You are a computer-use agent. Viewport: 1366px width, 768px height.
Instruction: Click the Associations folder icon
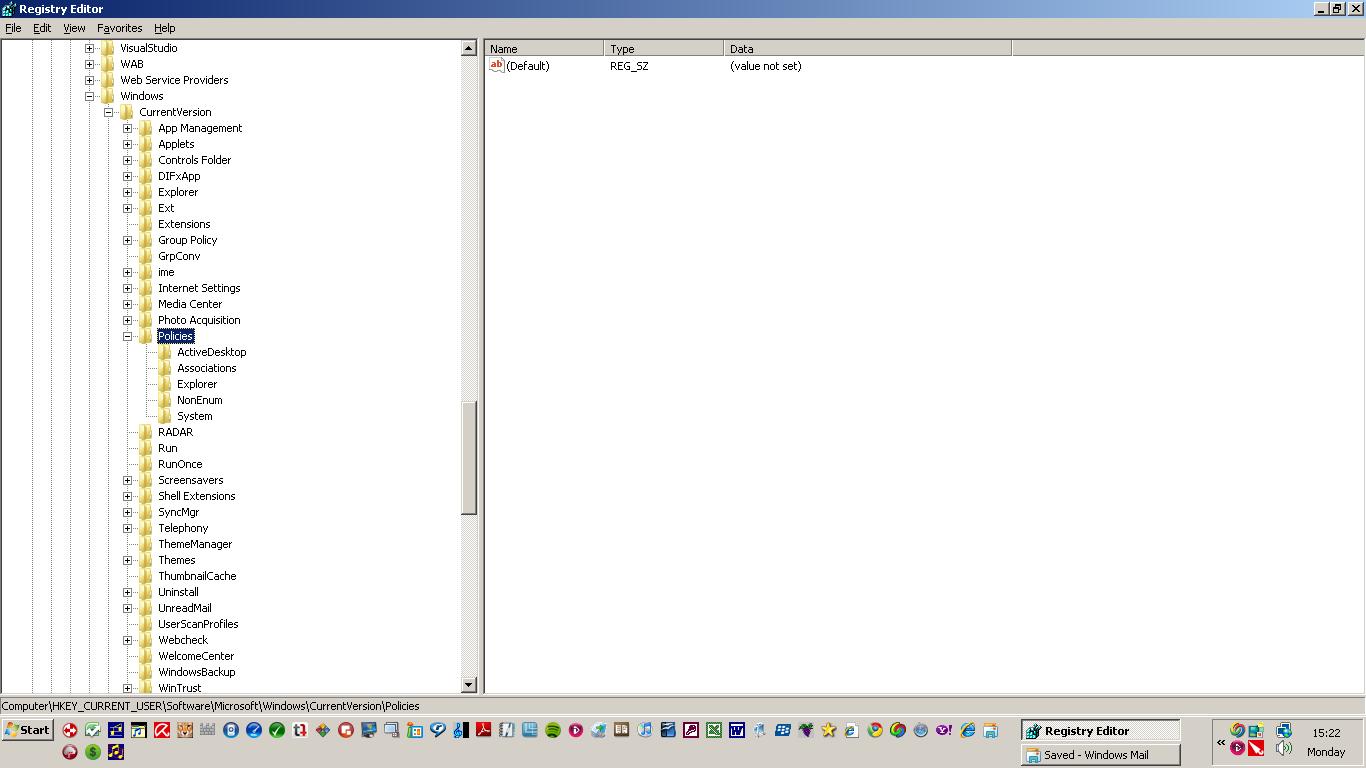[x=165, y=368]
